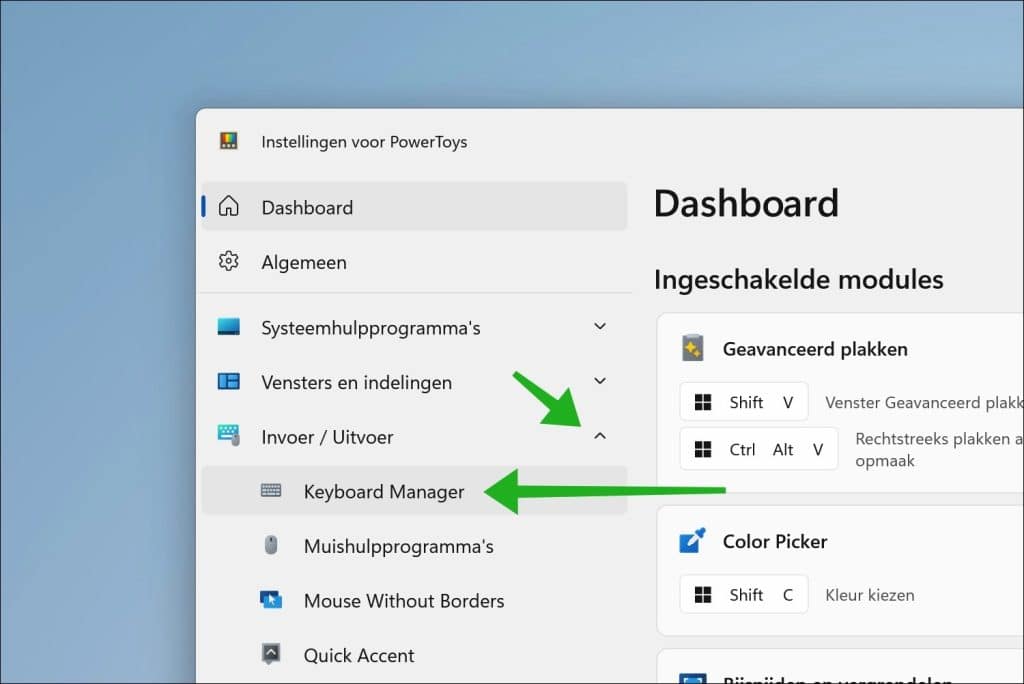This screenshot has height=684, width=1024.
Task: Open Mouse Without Borders settings
Action: 414,600
